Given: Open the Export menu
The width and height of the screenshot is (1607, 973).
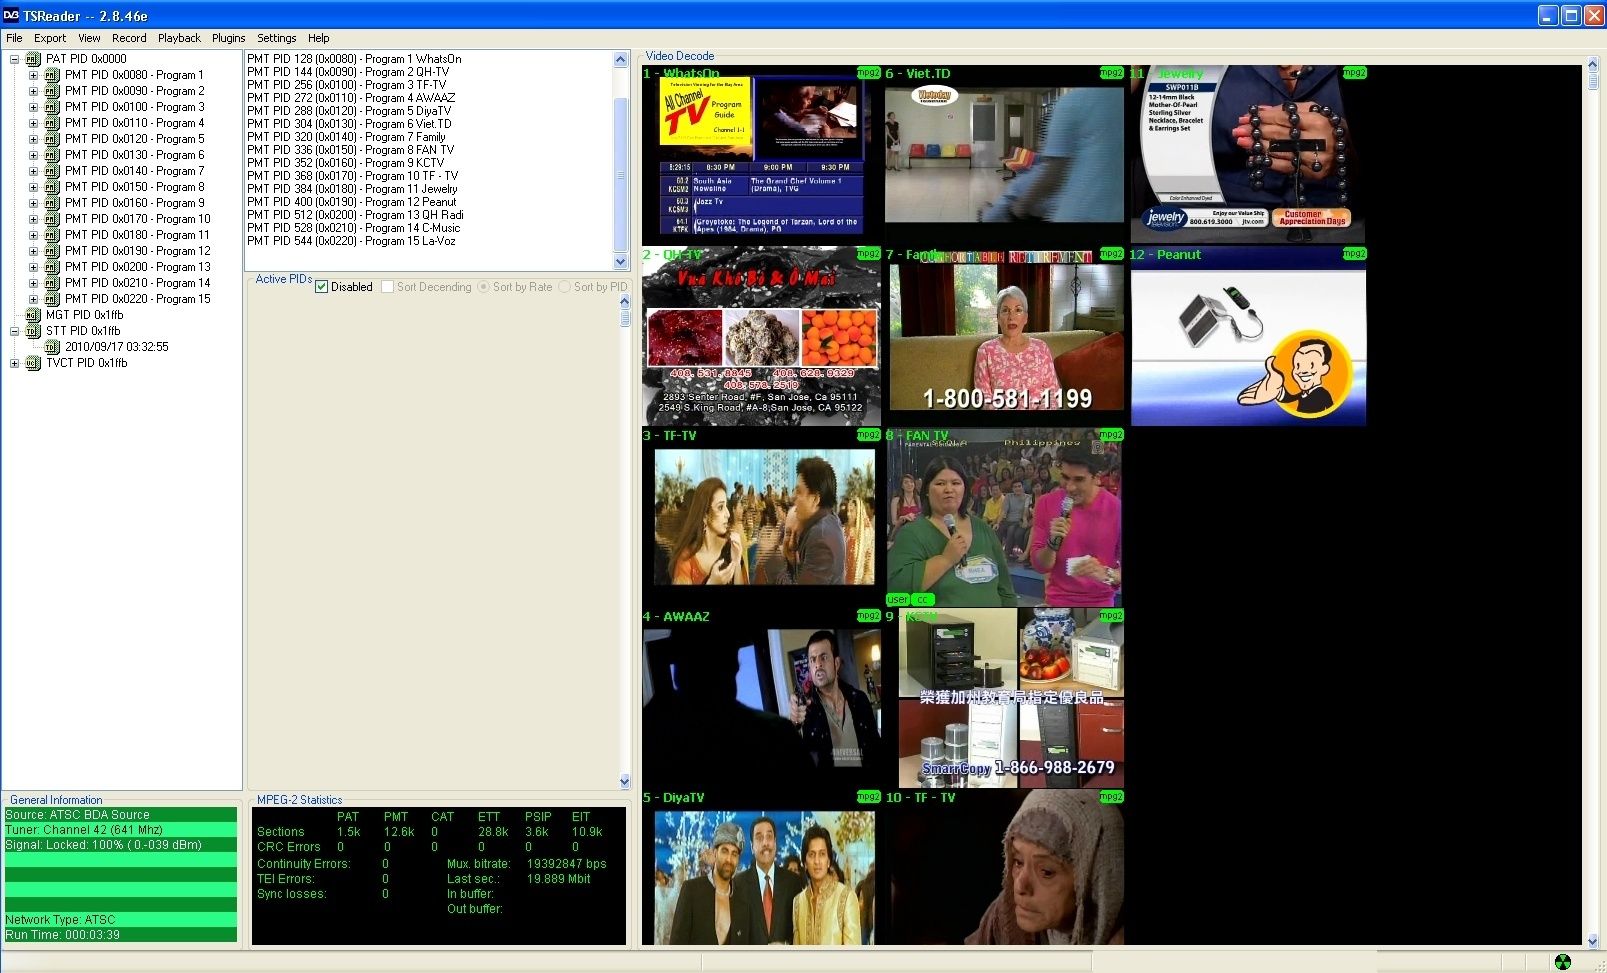Looking at the screenshot, I should (50, 38).
